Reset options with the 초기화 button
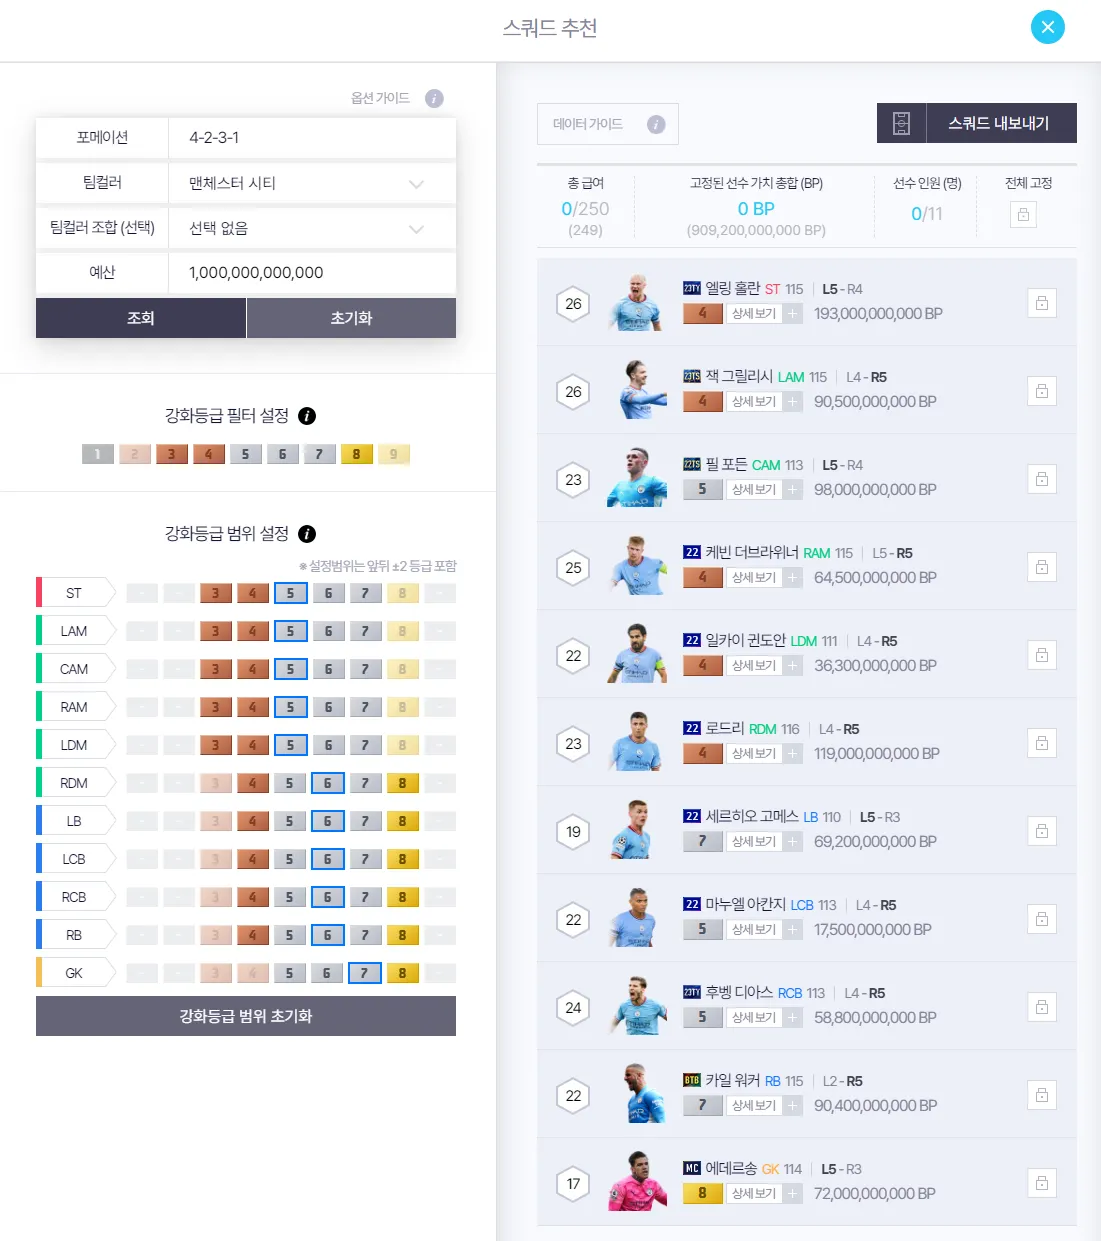Viewport: 1101px width, 1241px height. (351, 318)
